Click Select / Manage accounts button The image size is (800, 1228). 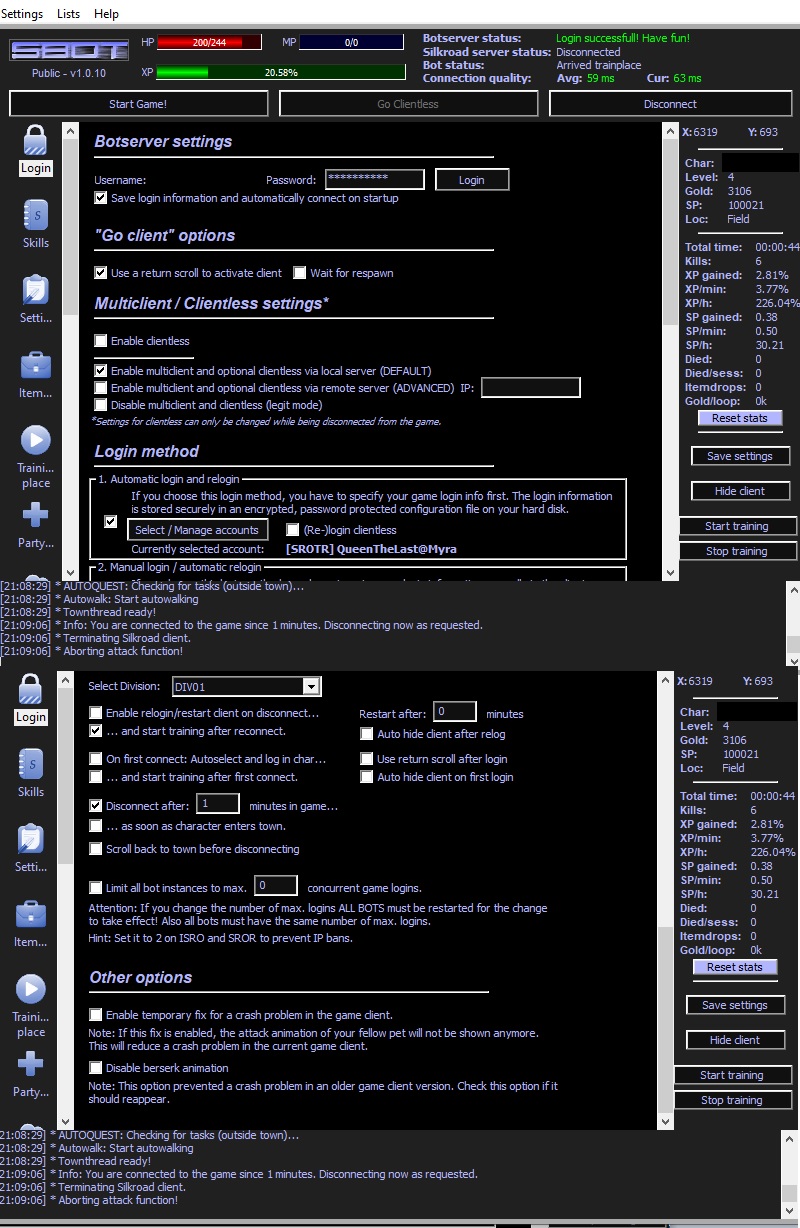tap(196, 530)
